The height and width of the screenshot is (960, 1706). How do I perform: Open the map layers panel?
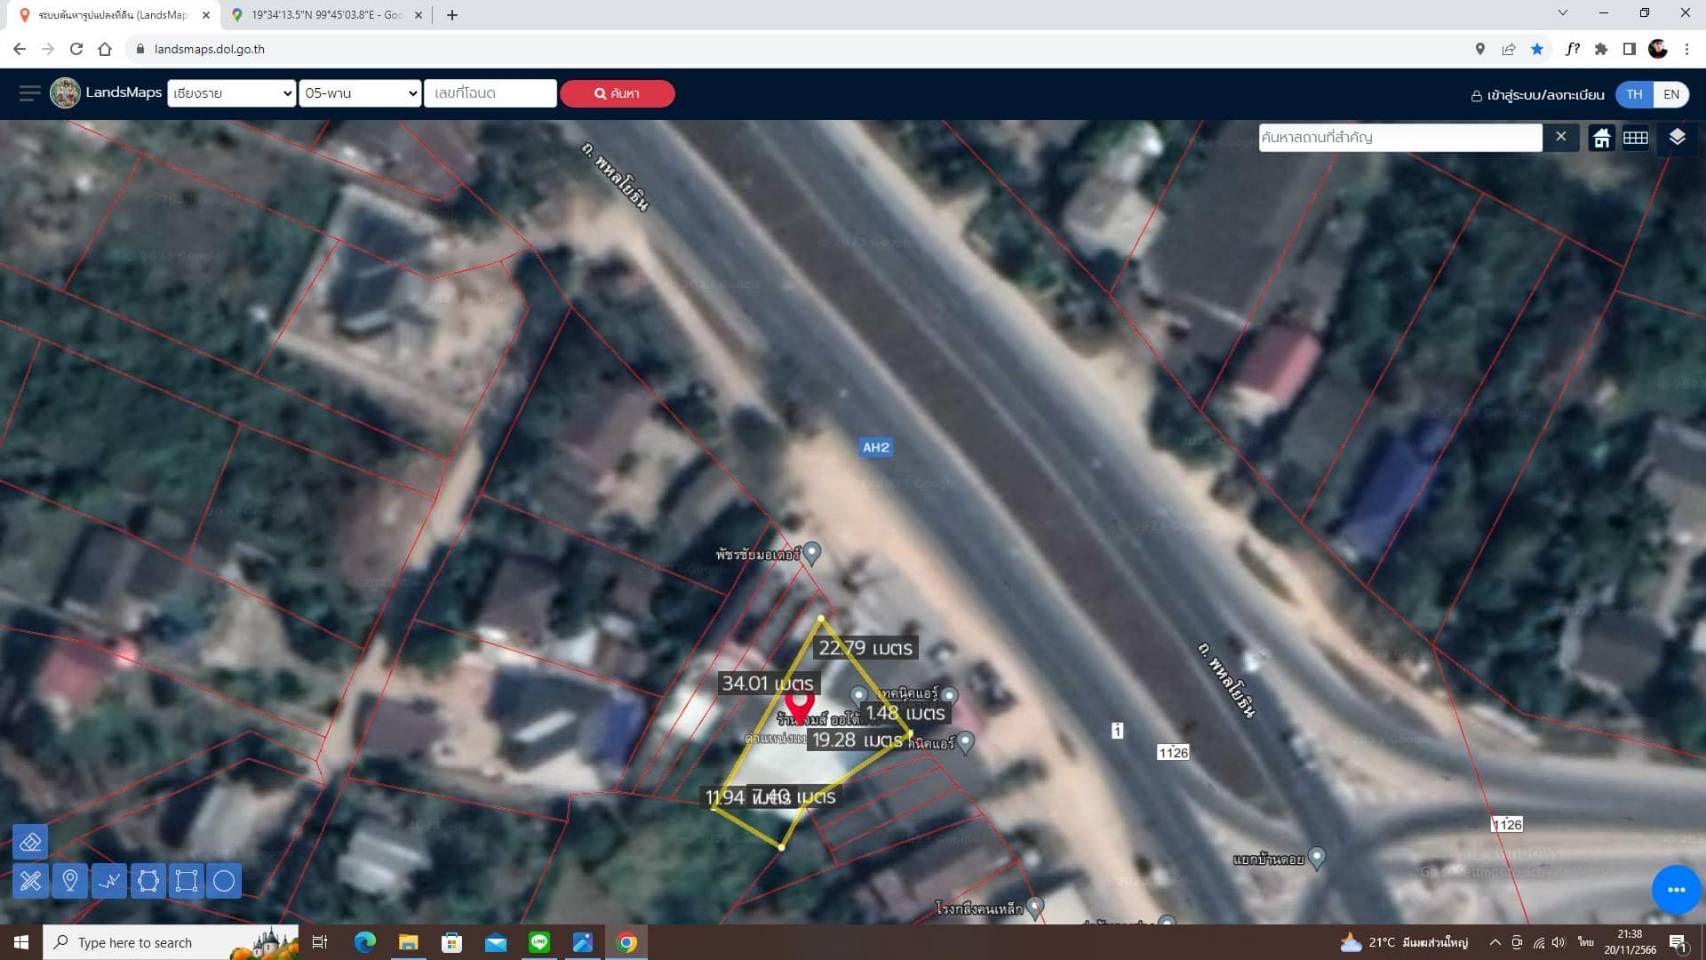click(x=1677, y=138)
